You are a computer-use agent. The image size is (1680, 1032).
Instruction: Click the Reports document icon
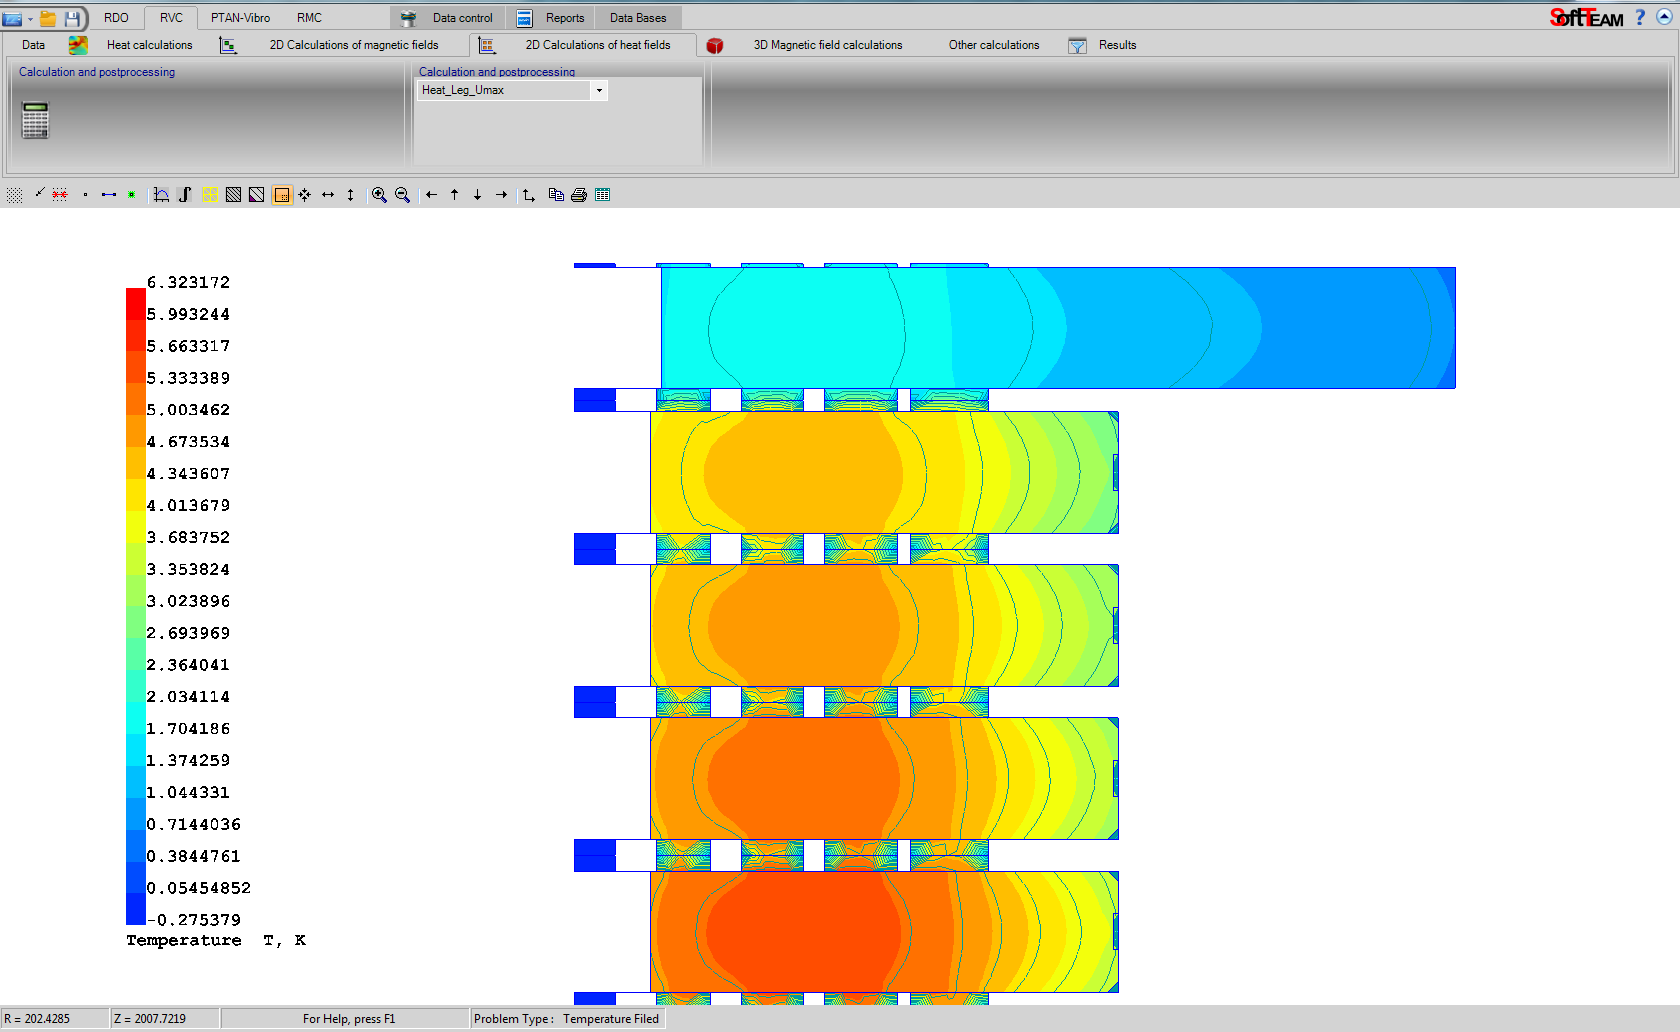524,18
